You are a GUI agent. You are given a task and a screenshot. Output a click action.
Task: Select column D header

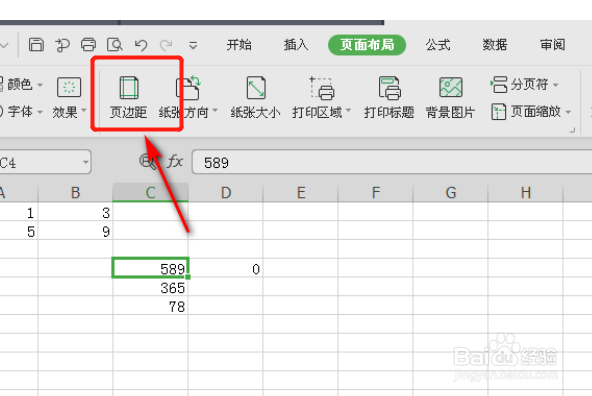point(225,193)
